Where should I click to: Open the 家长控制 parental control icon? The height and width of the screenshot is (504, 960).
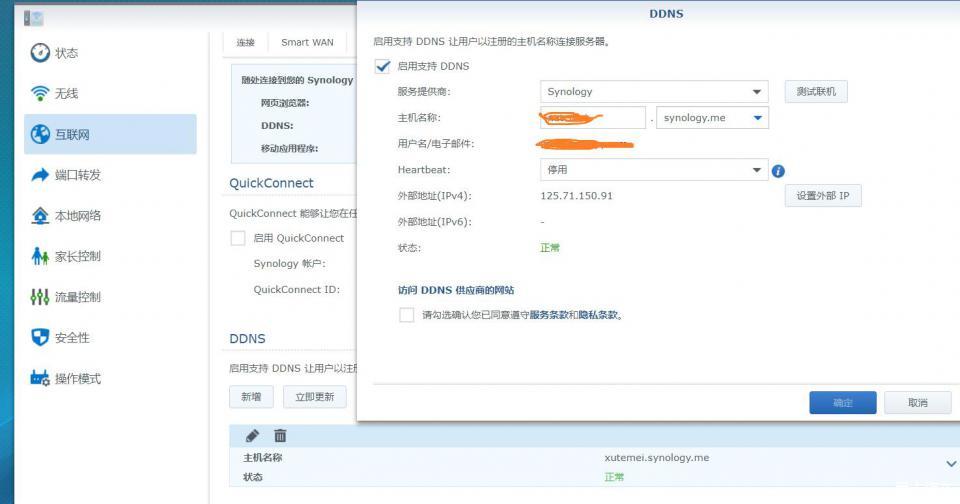coord(40,256)
